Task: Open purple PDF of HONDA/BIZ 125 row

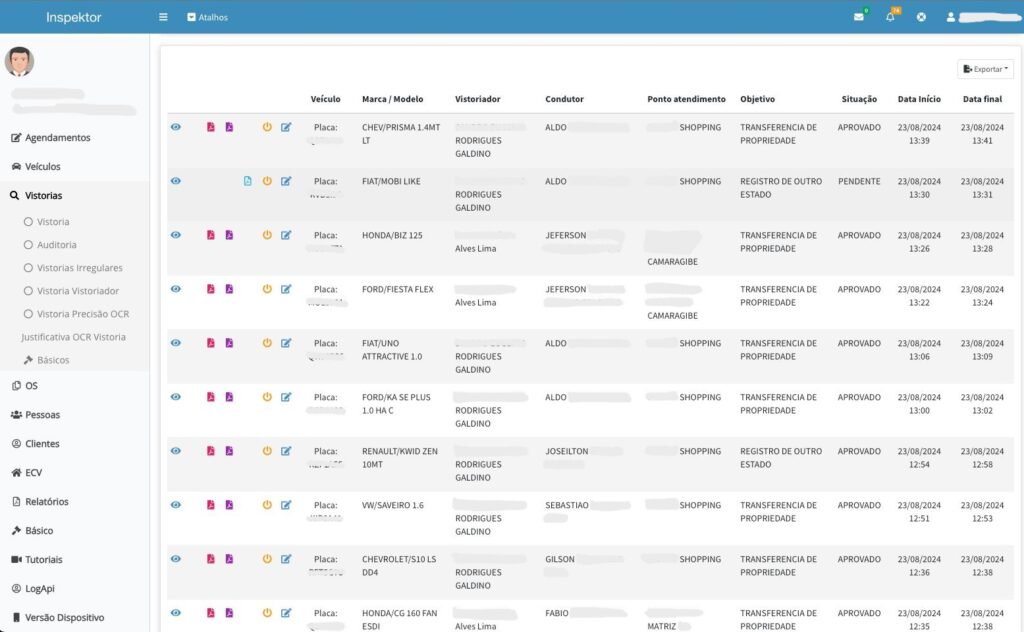Action: 229,235
